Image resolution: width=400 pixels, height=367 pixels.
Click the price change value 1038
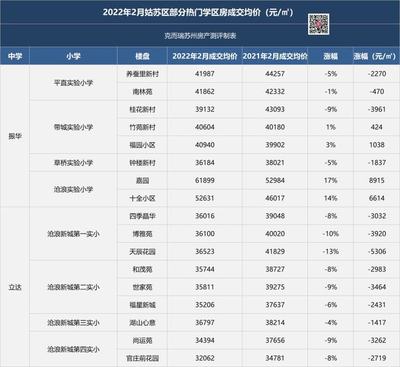click(377, 145)
